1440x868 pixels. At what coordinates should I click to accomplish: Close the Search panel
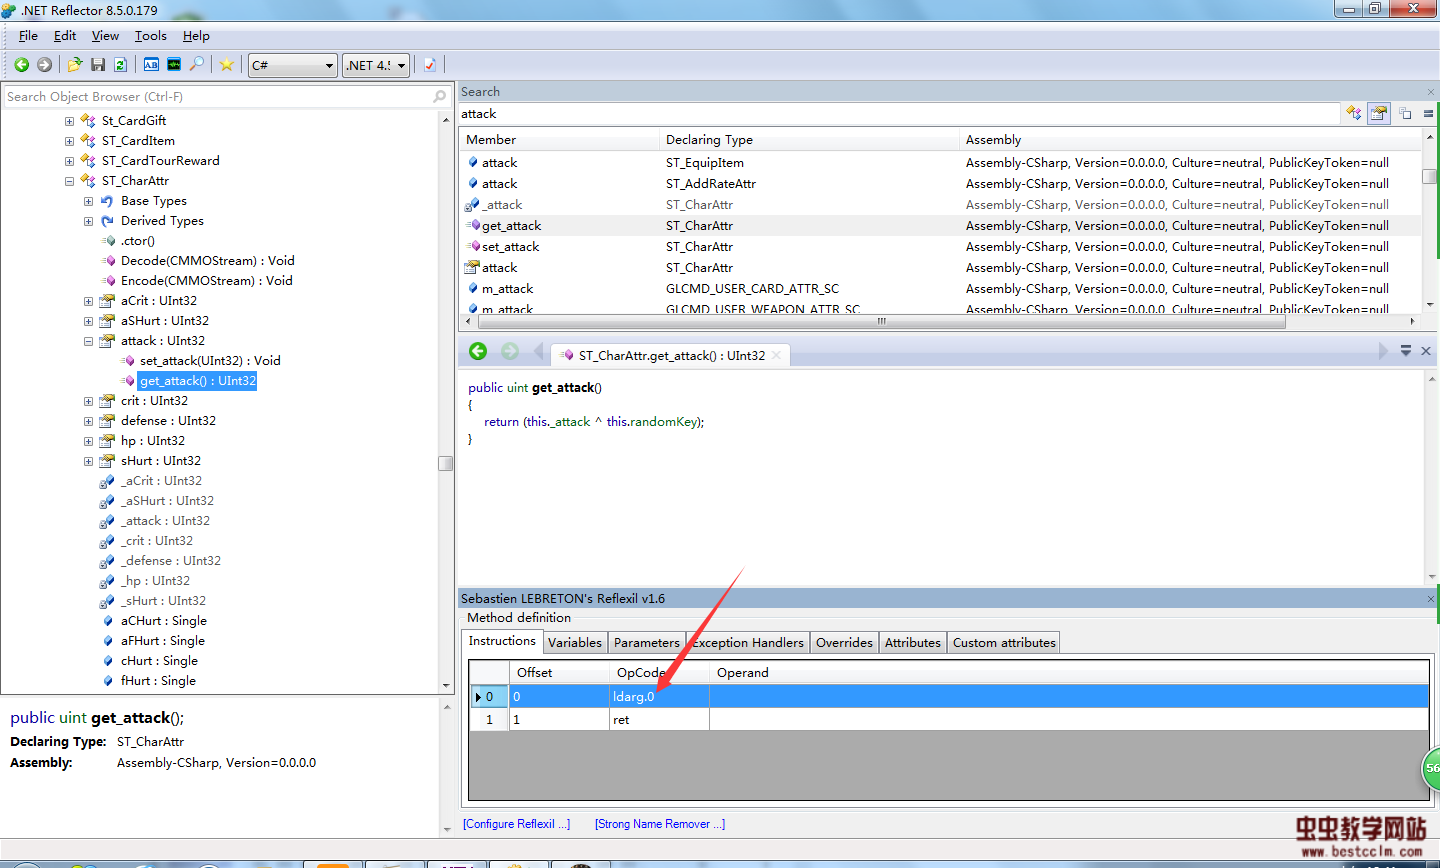point(1431,92)
